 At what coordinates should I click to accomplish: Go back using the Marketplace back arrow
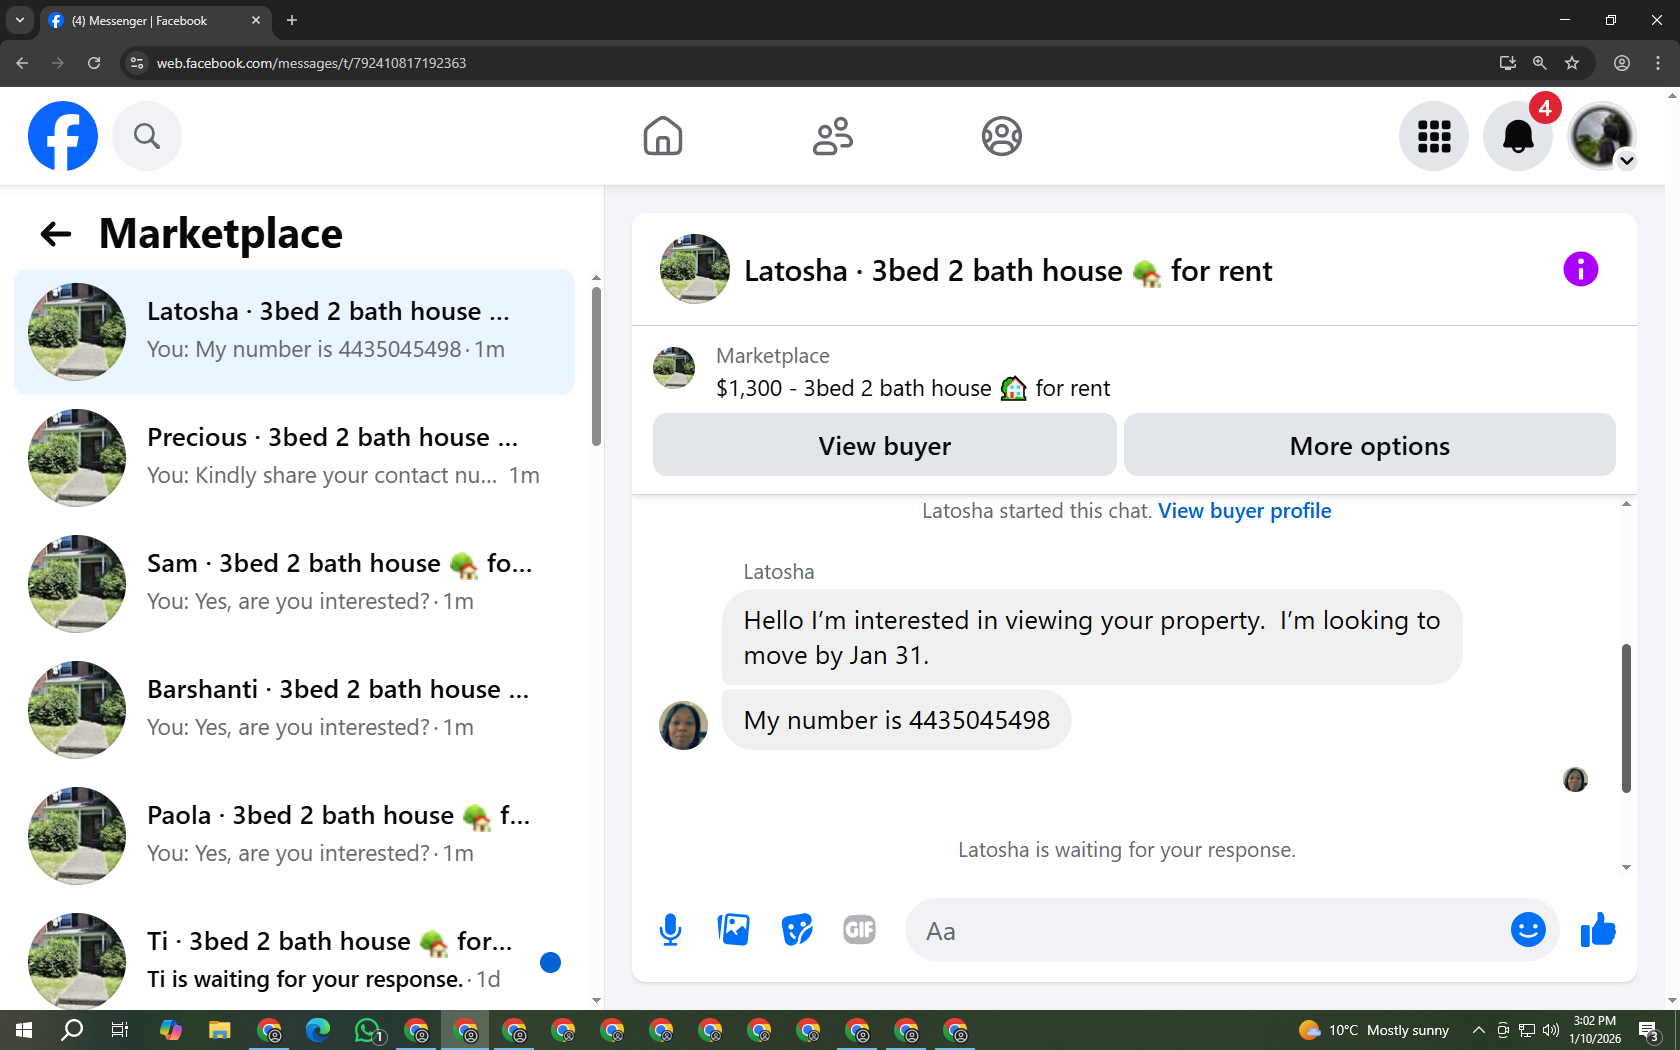point(56,234)
